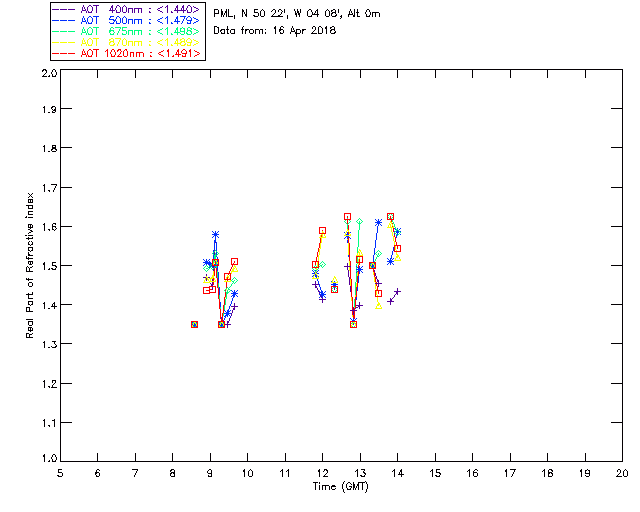Click the blue star marker at 1.61 near 13.5 GMT
640x512 pixels.
tap(378, 223)
